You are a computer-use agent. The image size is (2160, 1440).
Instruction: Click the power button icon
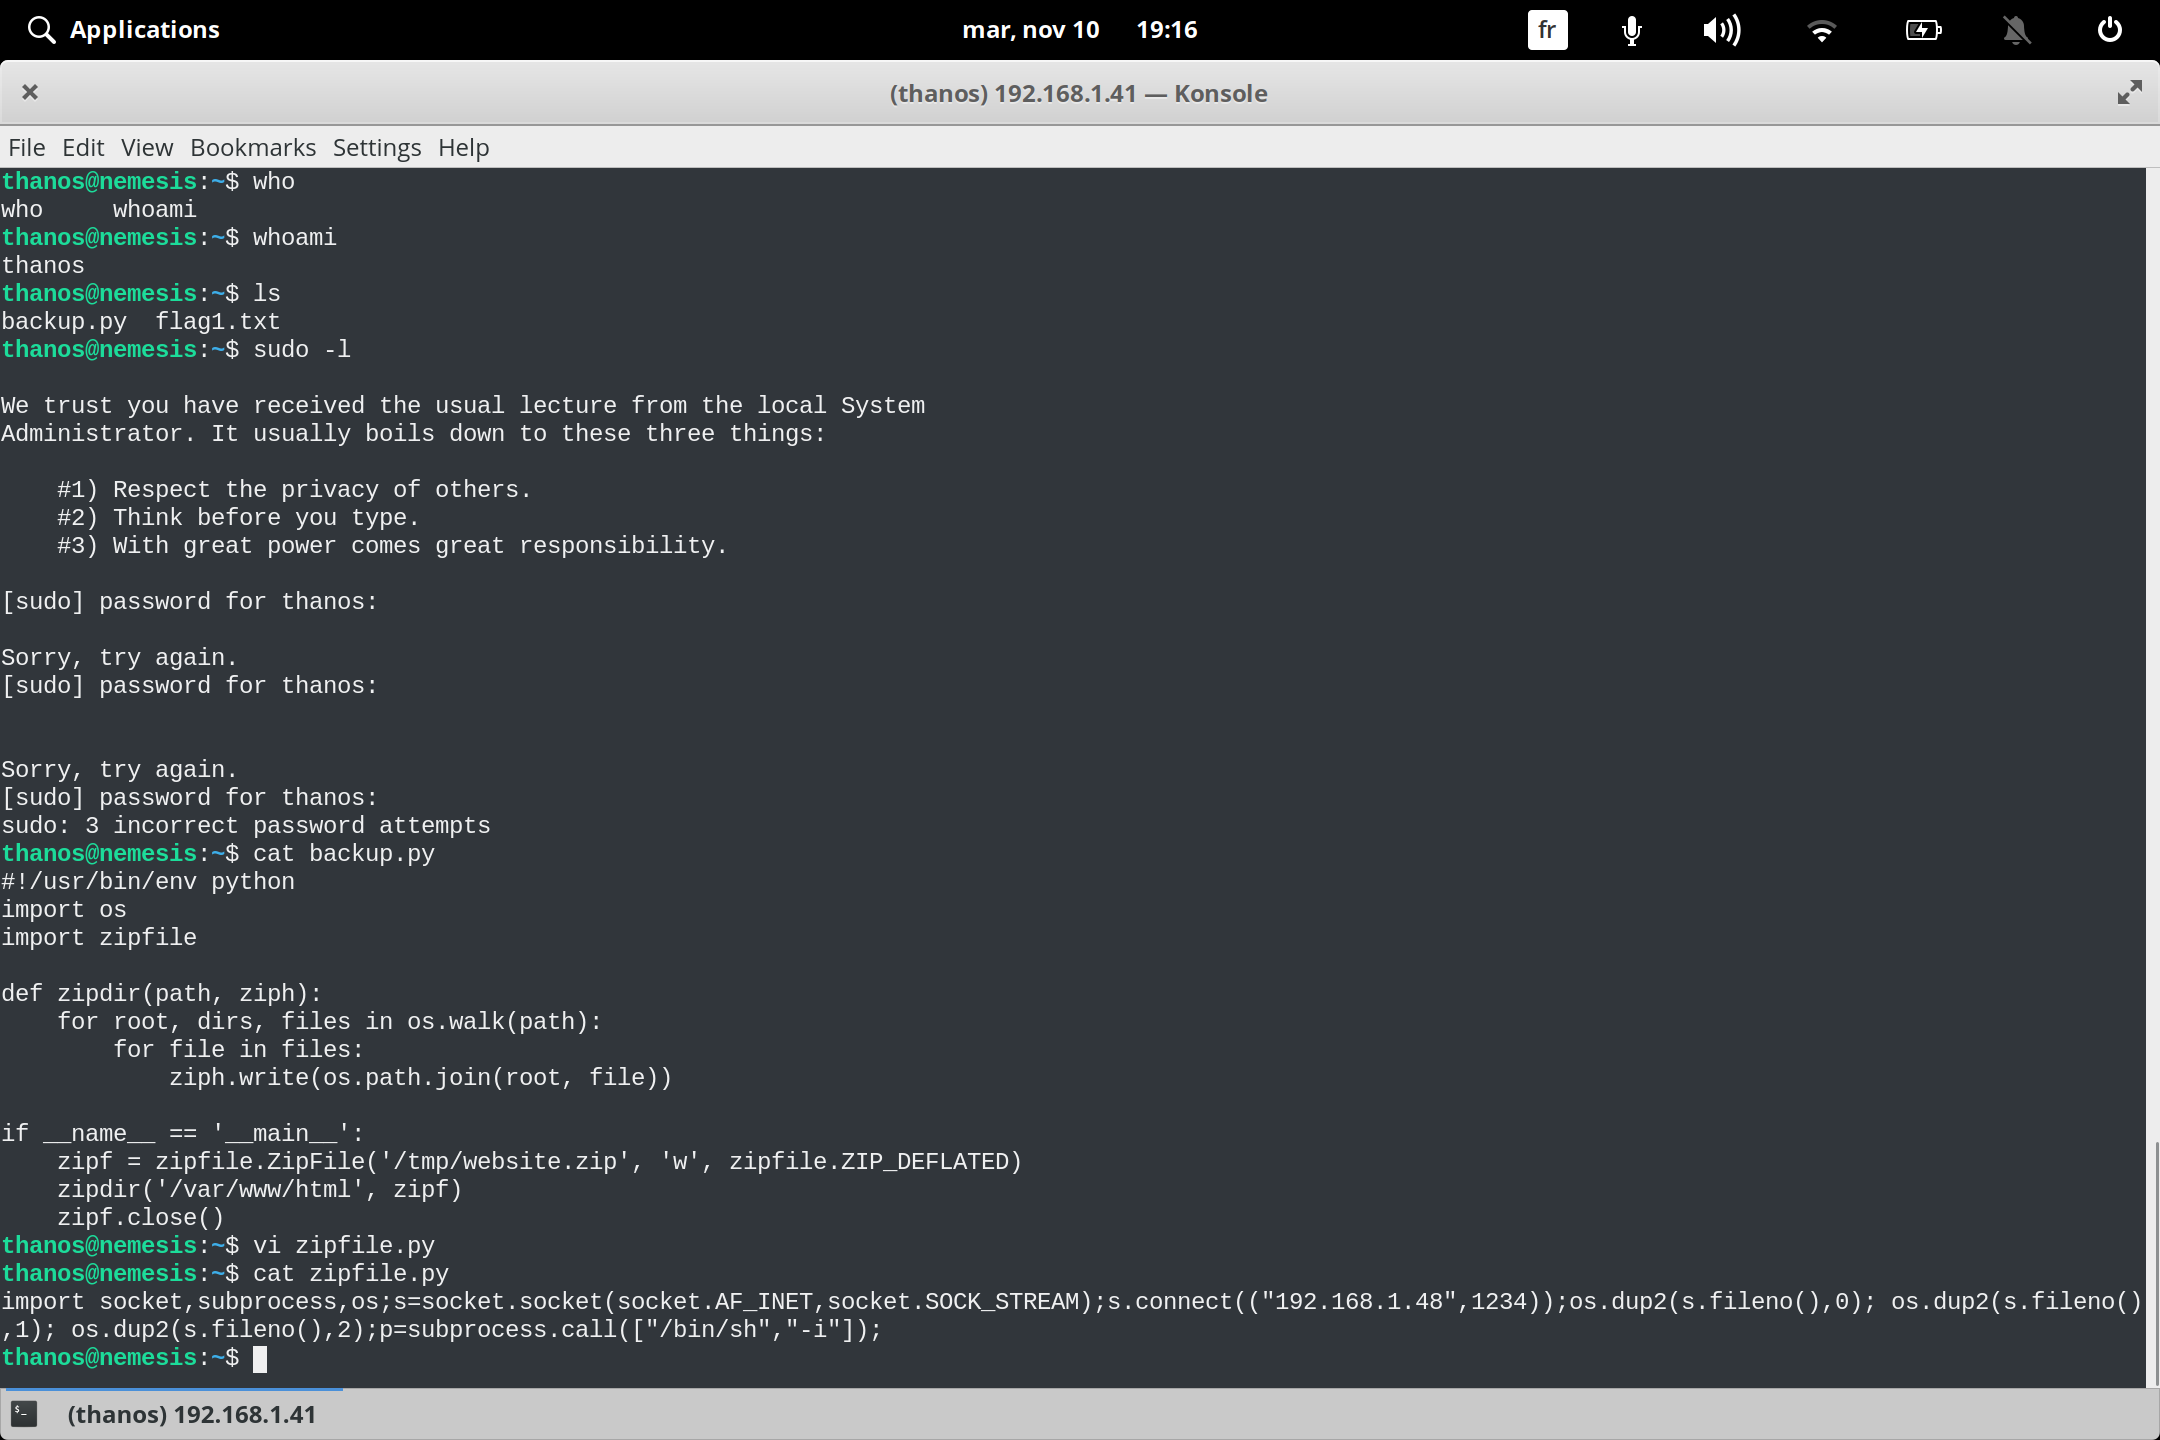[x=2108, y=30]
